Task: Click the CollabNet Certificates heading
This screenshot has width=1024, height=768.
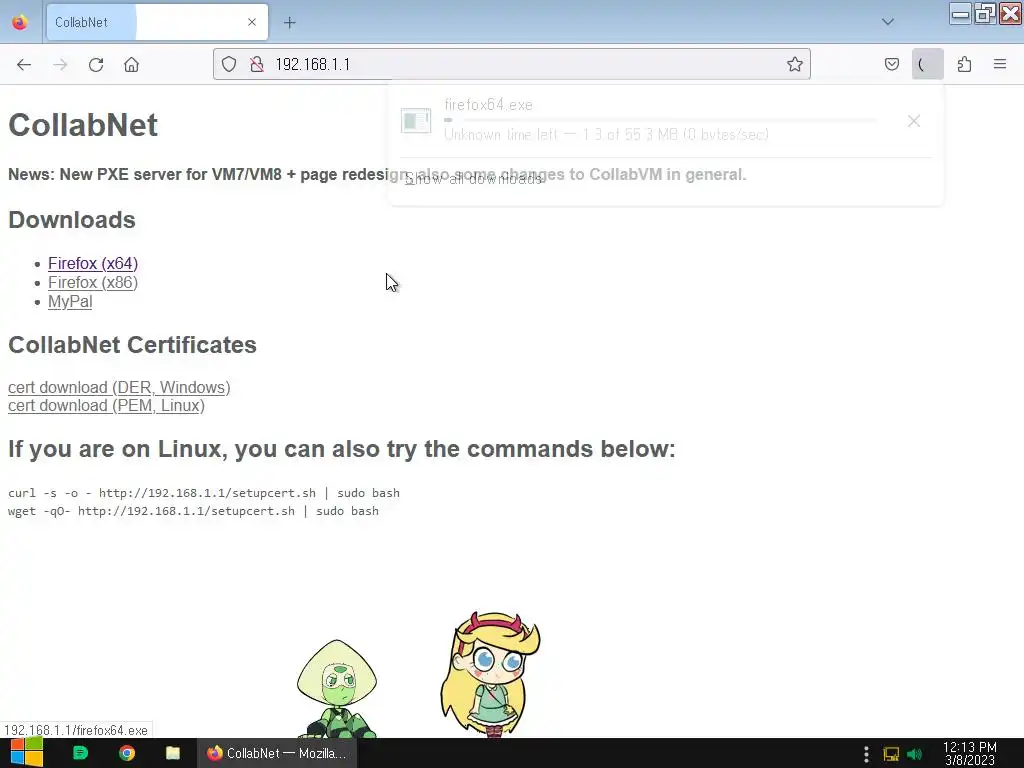Action: tap(132, 345)
